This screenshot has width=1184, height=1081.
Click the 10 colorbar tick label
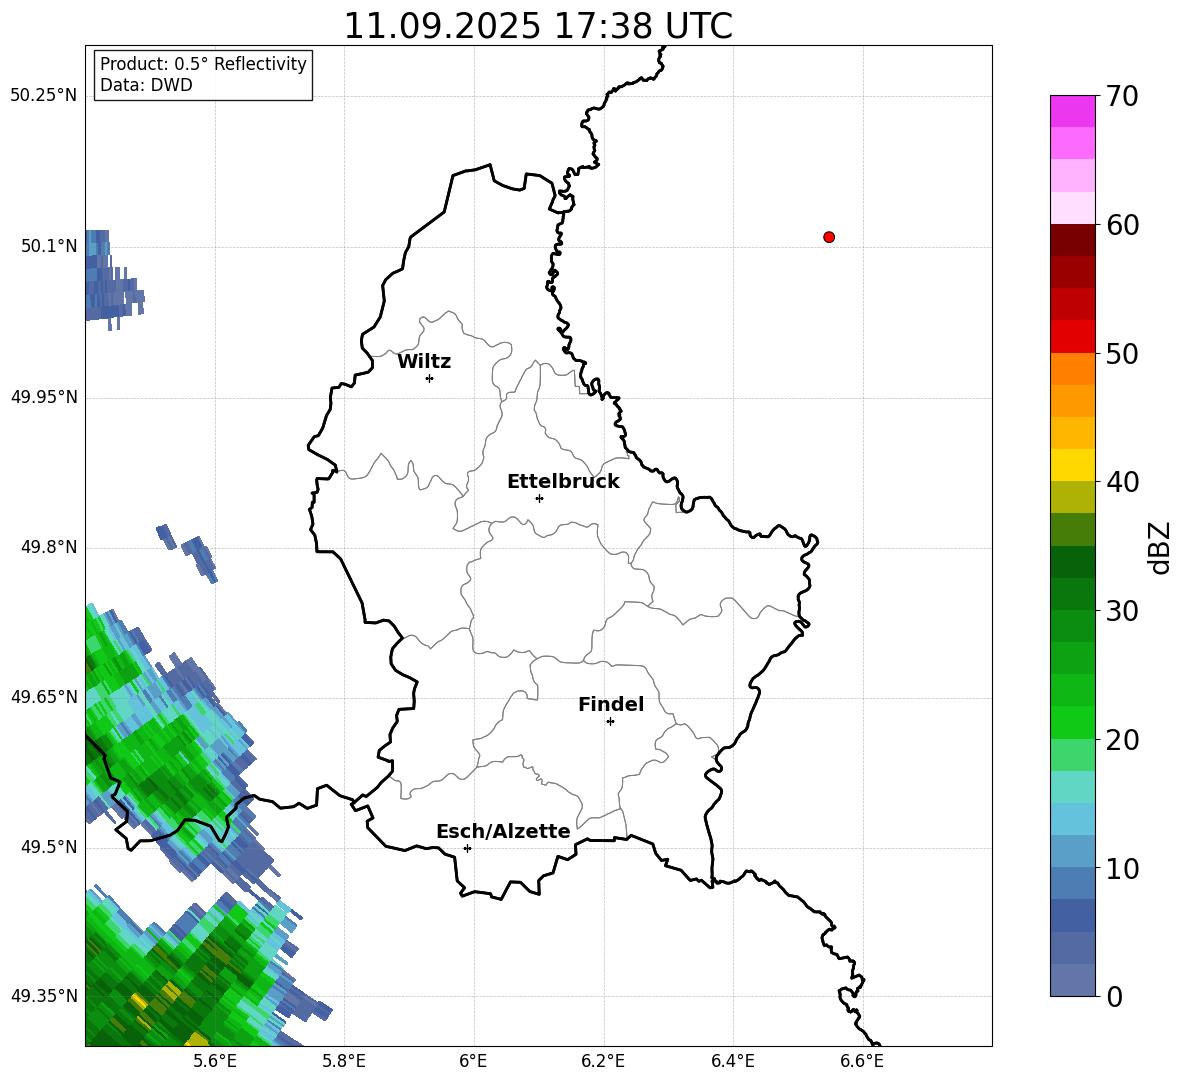1122,868
